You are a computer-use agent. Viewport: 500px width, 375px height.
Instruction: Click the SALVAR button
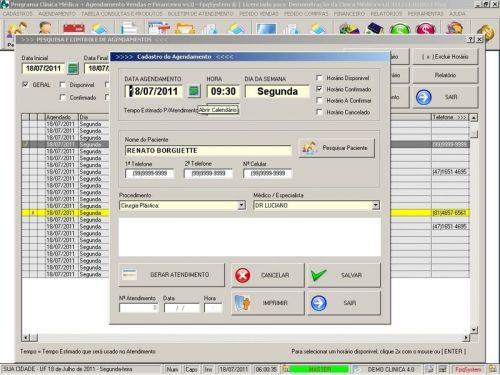pos(344,275)
